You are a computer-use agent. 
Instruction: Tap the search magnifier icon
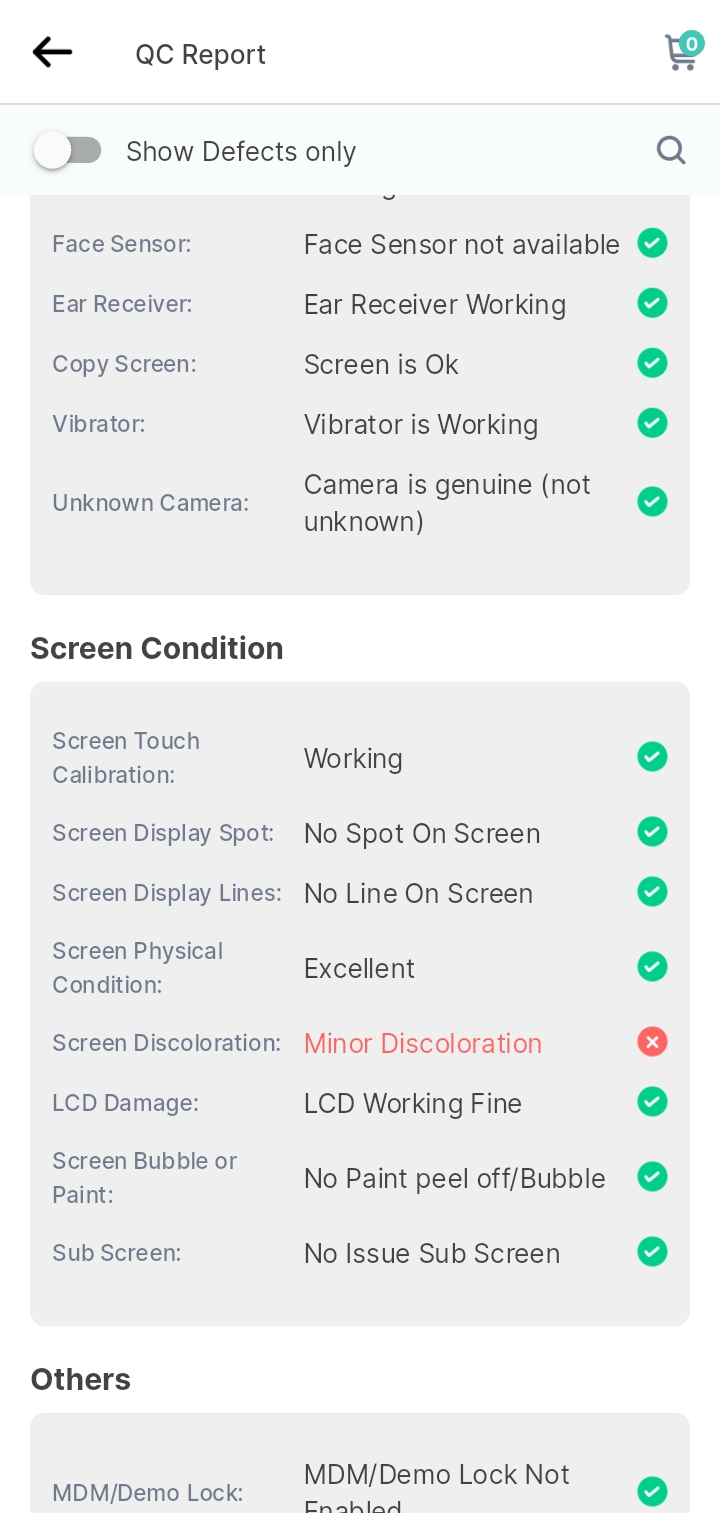coord(671,150)
